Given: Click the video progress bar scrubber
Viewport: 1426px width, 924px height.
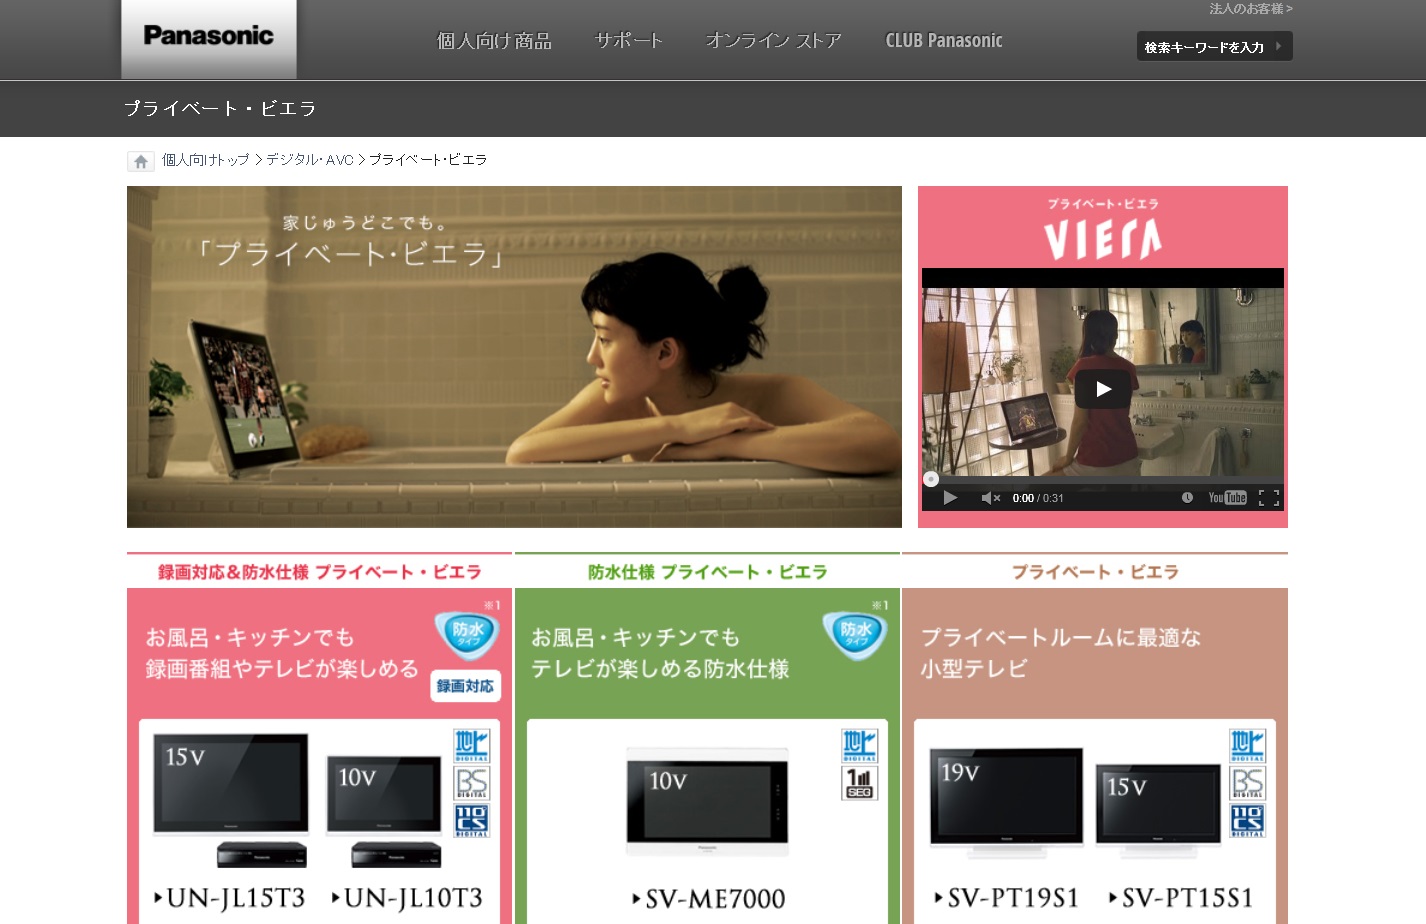Looking at the screenshot, I should (x=931, y=479).
